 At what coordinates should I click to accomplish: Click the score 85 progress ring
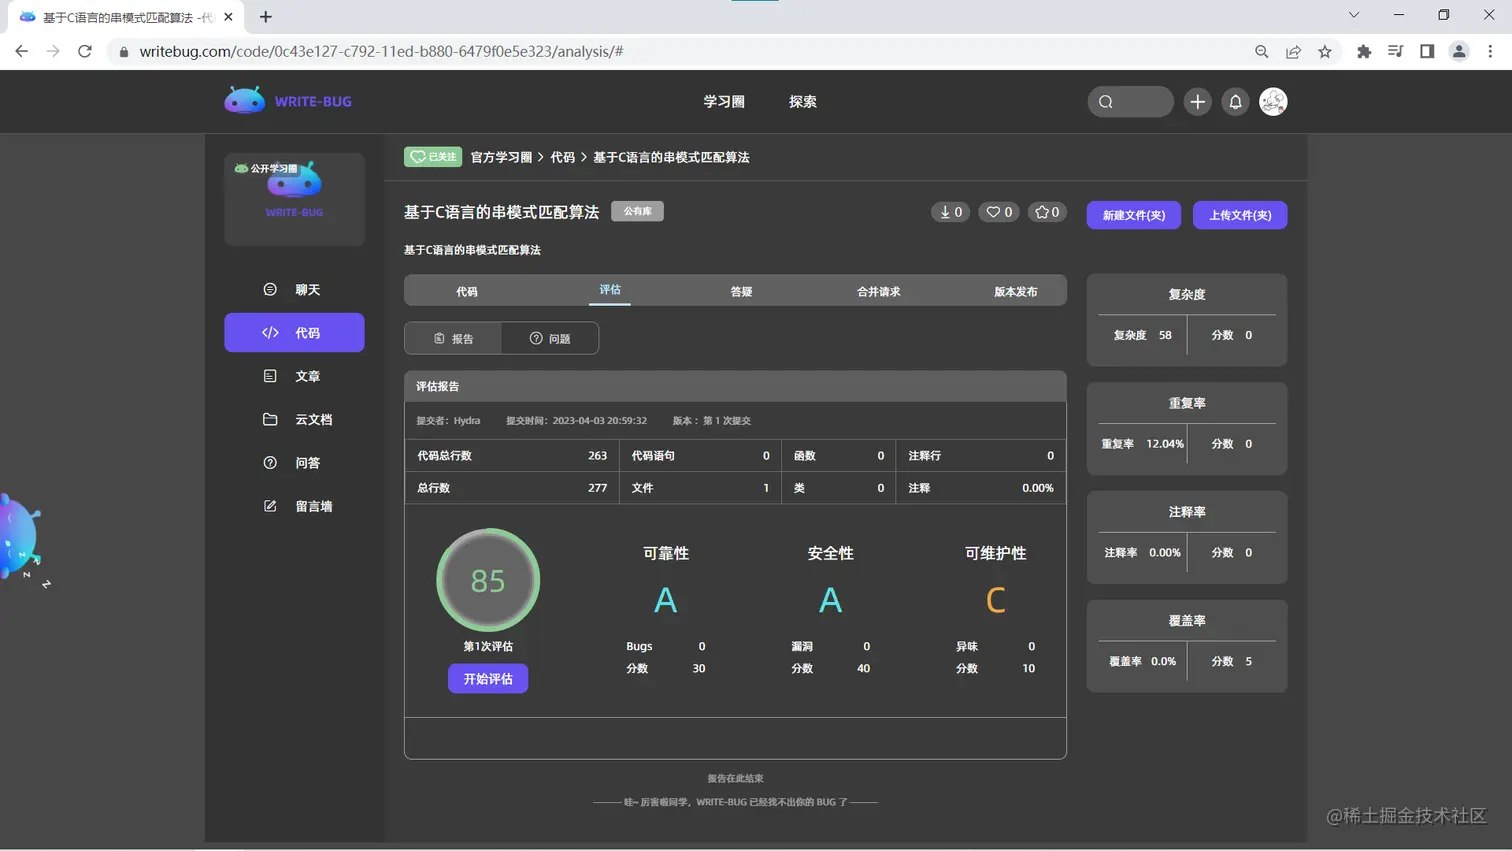[x=487, y=580]
